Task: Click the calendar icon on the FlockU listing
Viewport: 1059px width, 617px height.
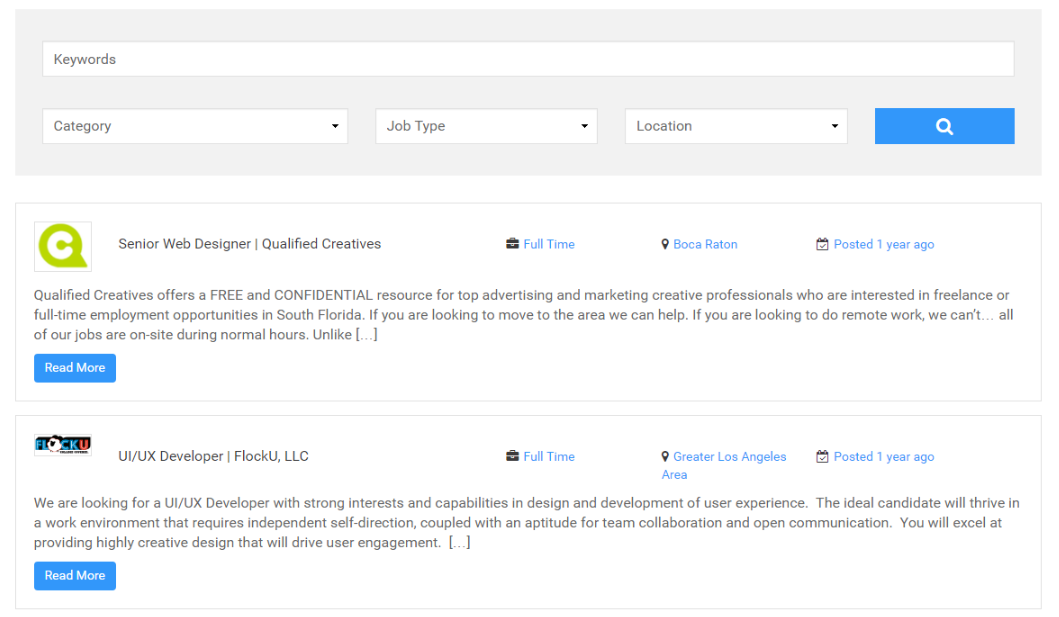Action: pos(821,456)
